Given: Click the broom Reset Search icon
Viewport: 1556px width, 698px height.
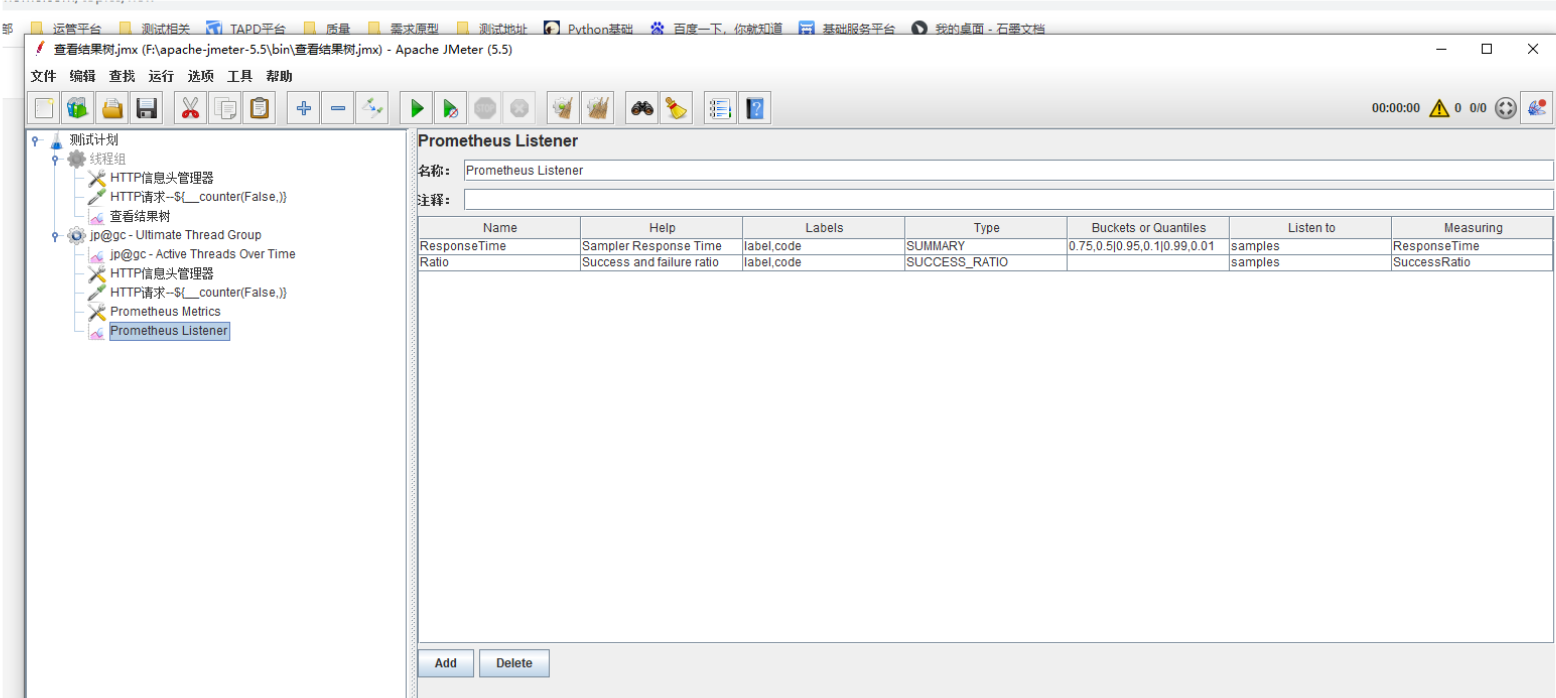Looking at the screenshot, I should 676,108.
